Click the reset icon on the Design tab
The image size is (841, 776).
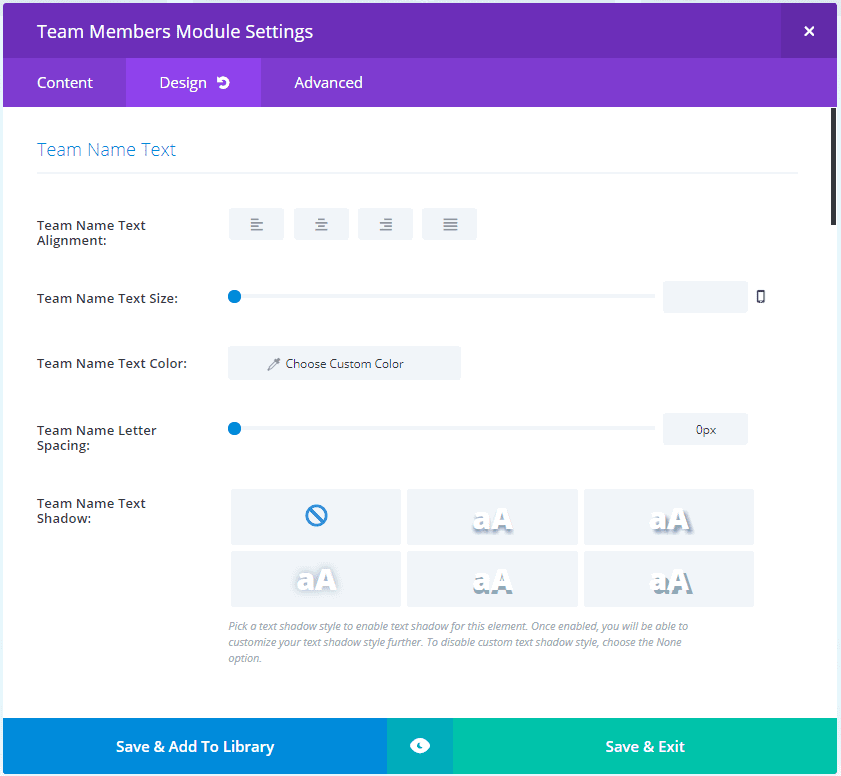[223, 83]
